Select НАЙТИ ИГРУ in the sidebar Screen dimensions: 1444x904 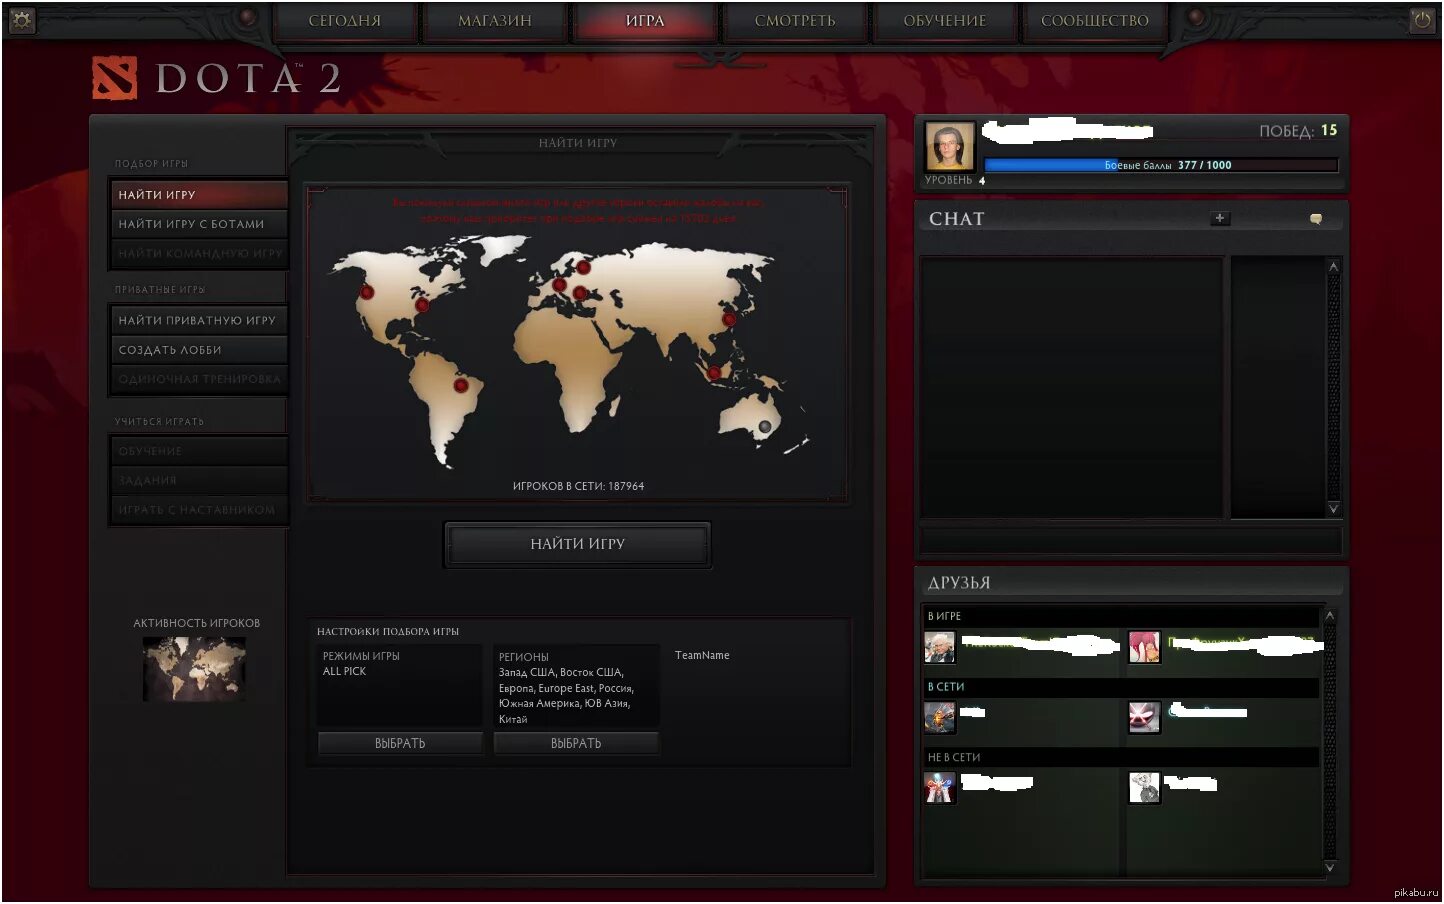click(198, 195)
